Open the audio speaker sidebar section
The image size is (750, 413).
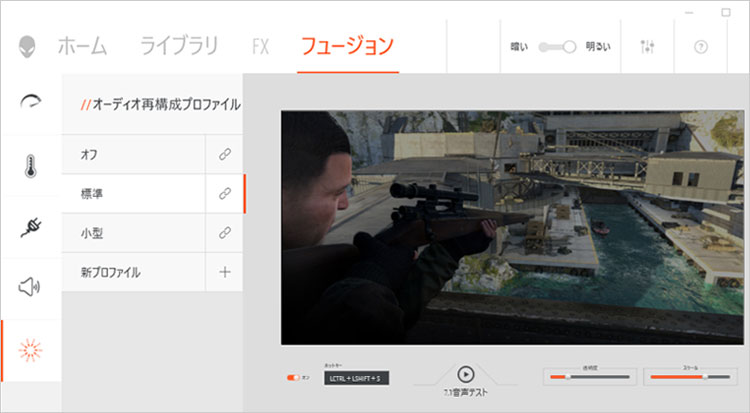pyautogui.click(x=30, y=288)
